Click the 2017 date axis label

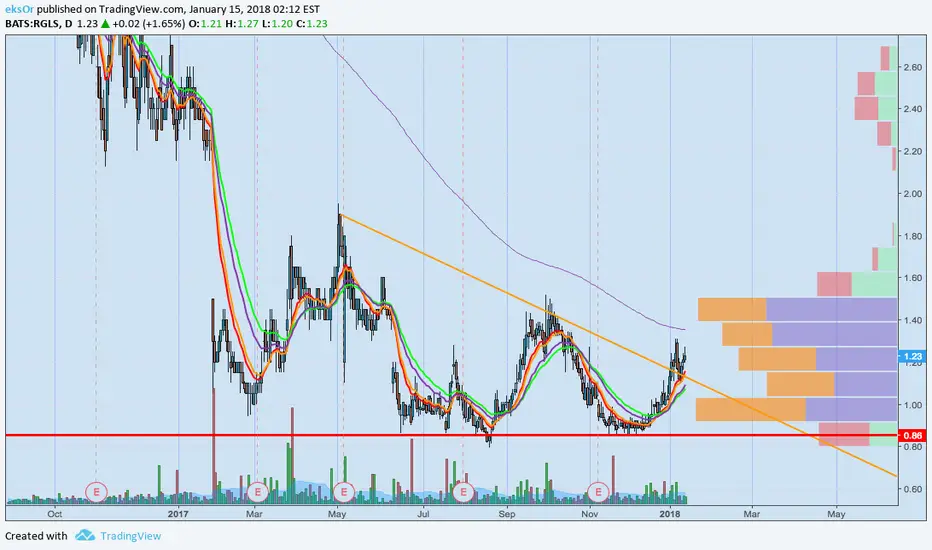tap(178, 514)
